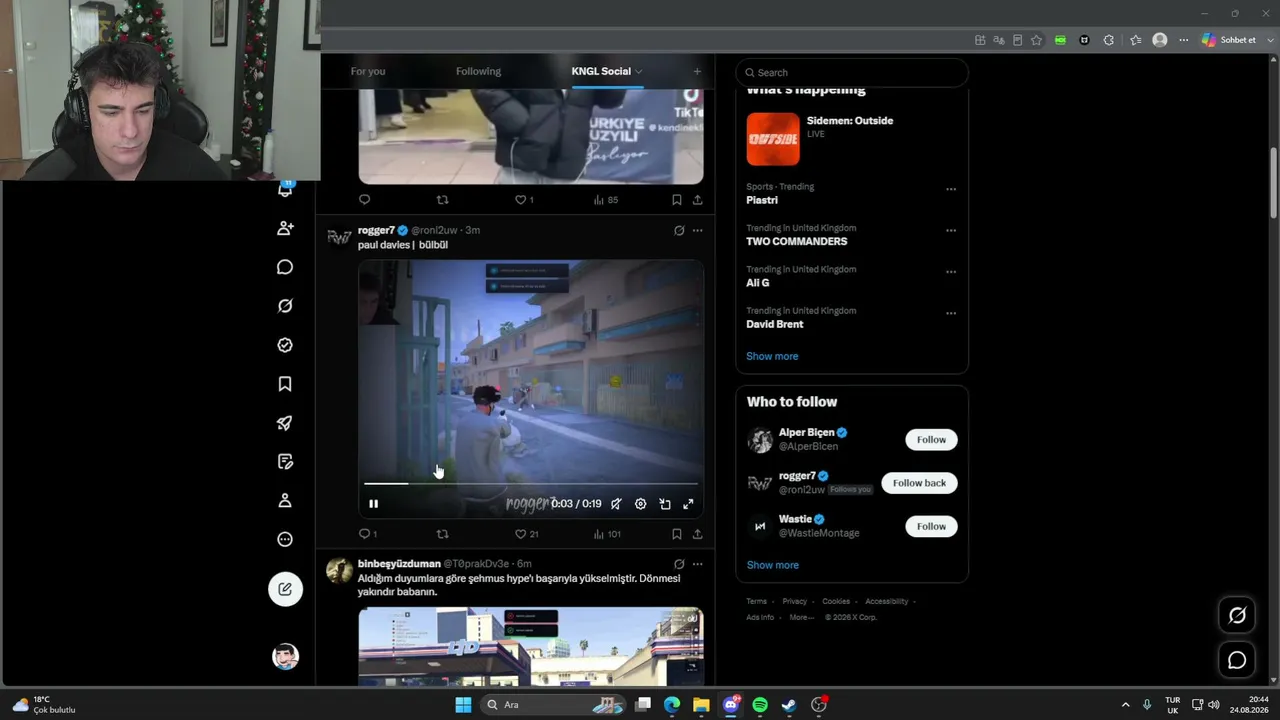Open Grok actions on rogger7 post
This screenshot has width=1280, height=720.
click(679, 230)
